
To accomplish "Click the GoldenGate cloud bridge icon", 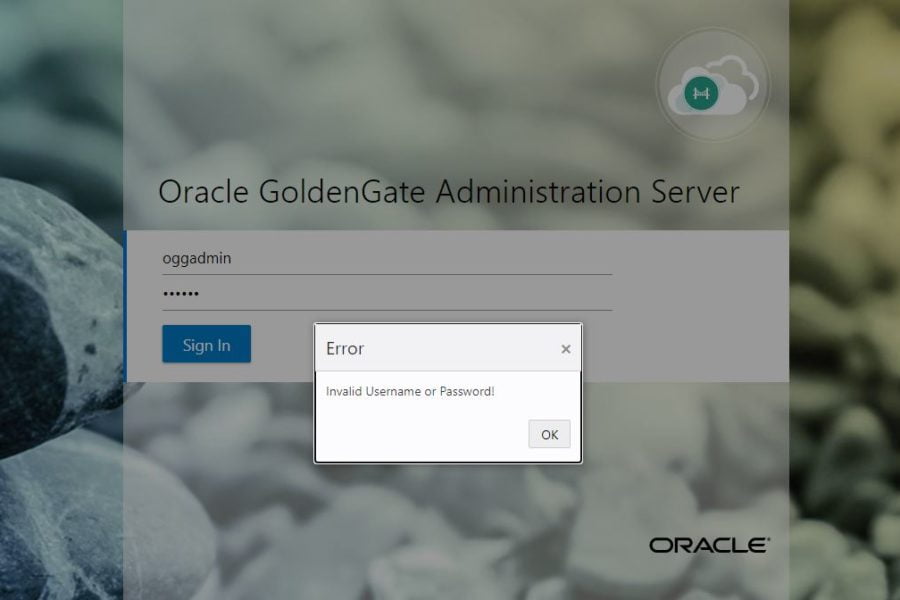I will [x=712, y=85].
